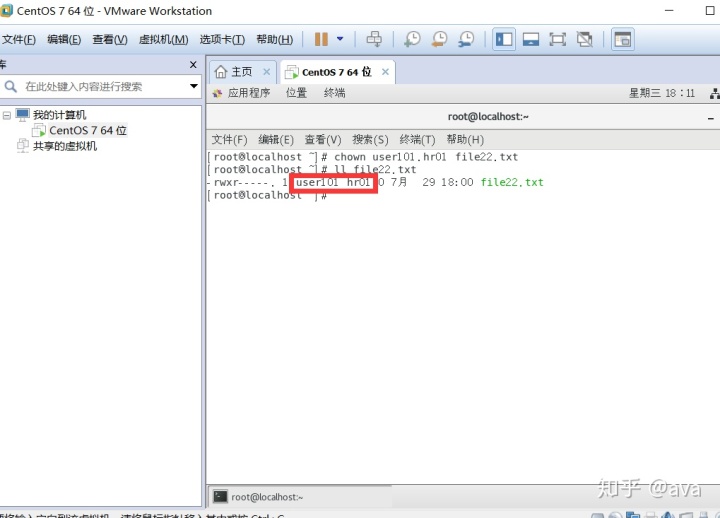The image size is (720, 518).
Task: Open the terminal 文件(F) menu
Action: 229,140
